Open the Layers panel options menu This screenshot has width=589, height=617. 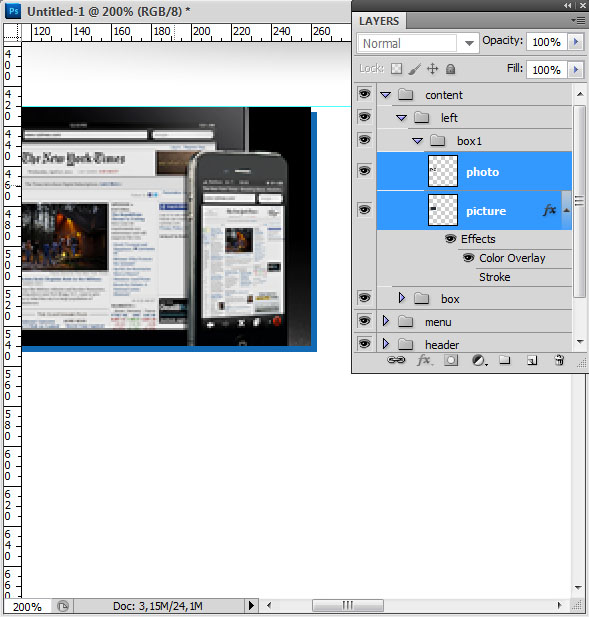click(579, 20)
